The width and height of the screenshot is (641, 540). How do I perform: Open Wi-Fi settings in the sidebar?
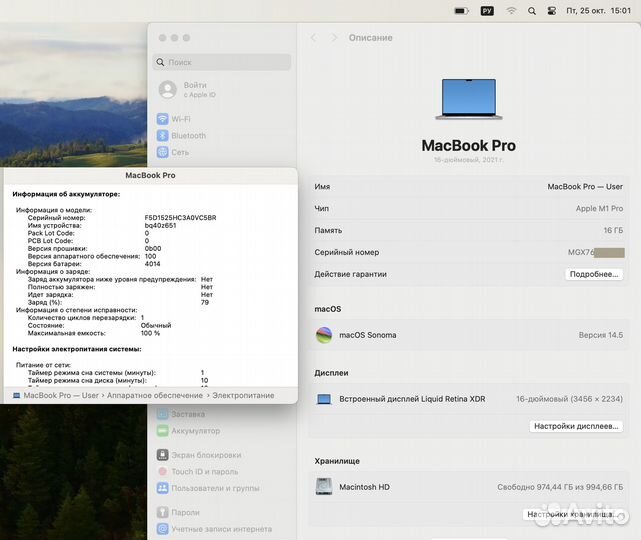(x=180, y=119)
